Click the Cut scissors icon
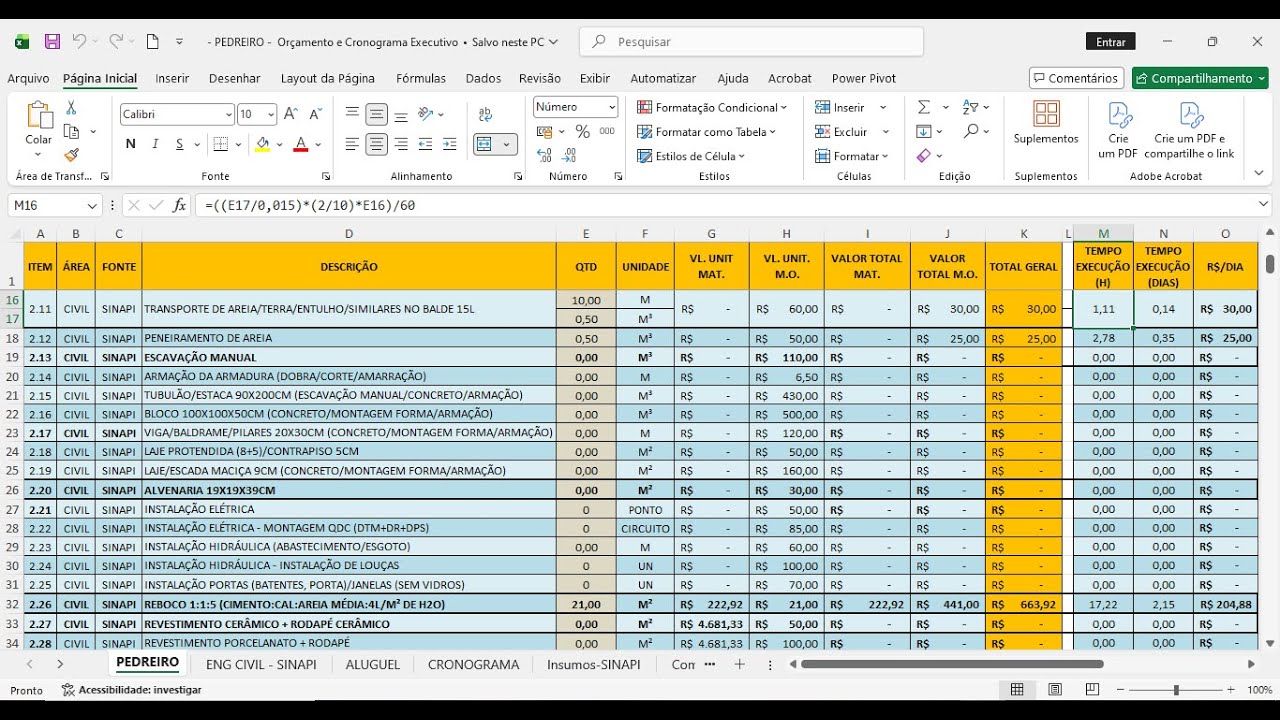The width and height of the screenshot is (1280, 720). (71, 108)
